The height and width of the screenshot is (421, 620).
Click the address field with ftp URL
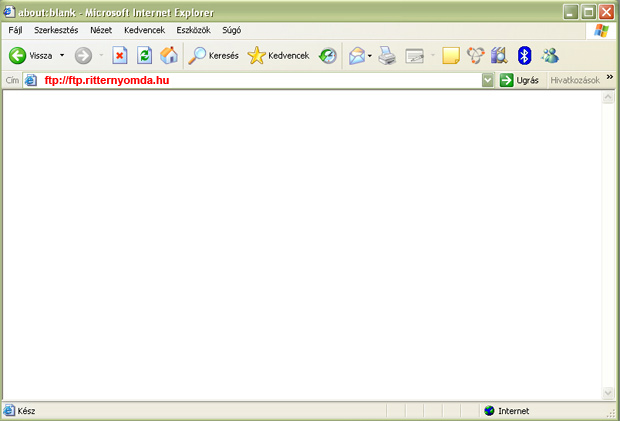tap(252, 80)
